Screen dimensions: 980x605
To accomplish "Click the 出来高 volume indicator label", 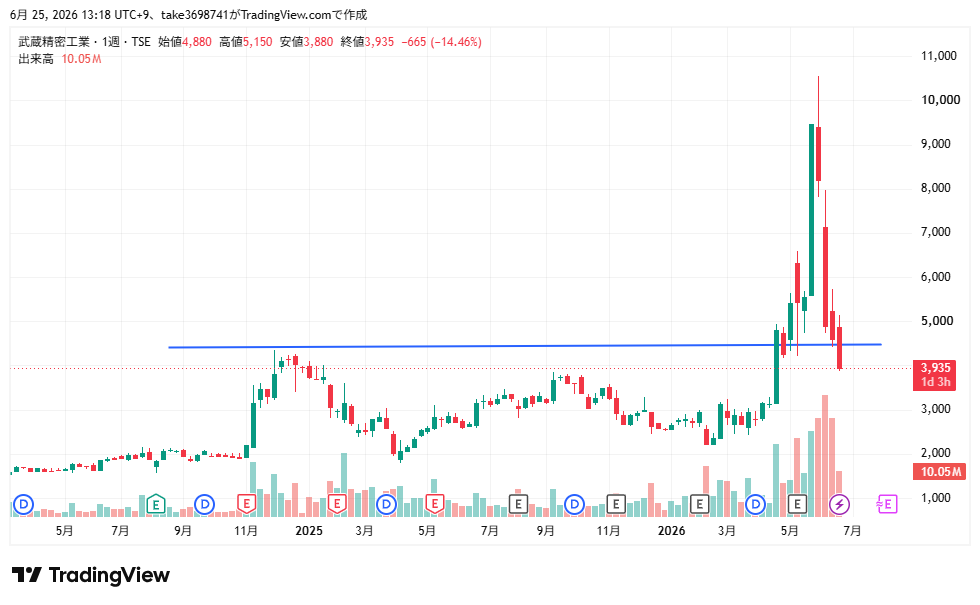I will 36,59.
